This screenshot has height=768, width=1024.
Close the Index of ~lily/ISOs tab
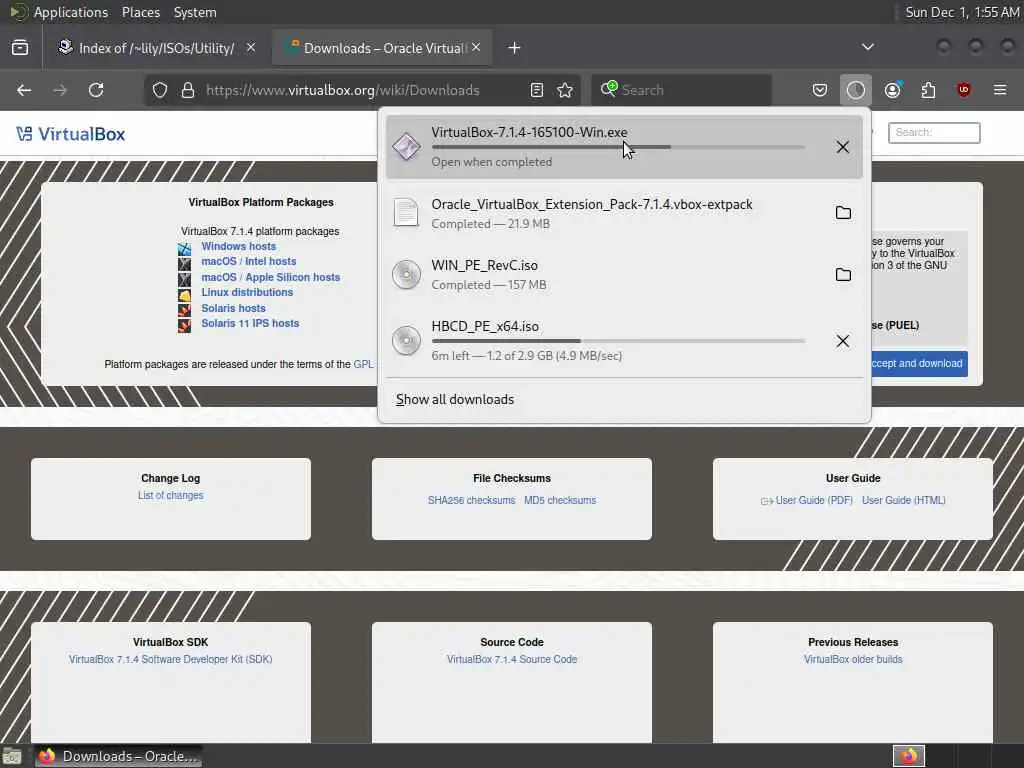coord(251,47)
